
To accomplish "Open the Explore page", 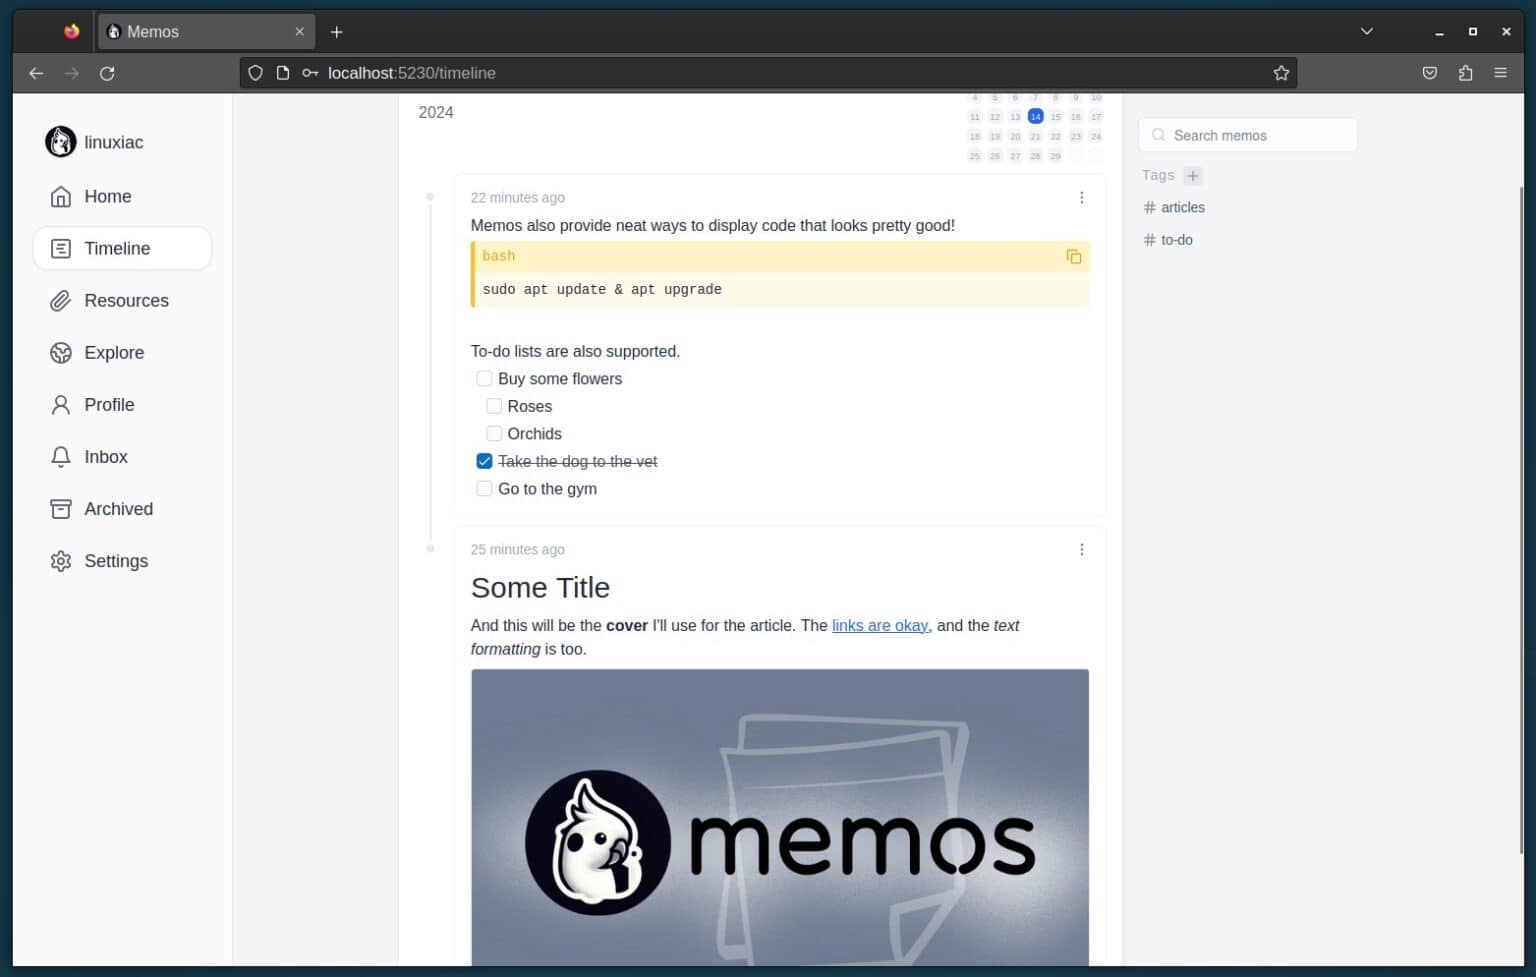I will point(113,352).
